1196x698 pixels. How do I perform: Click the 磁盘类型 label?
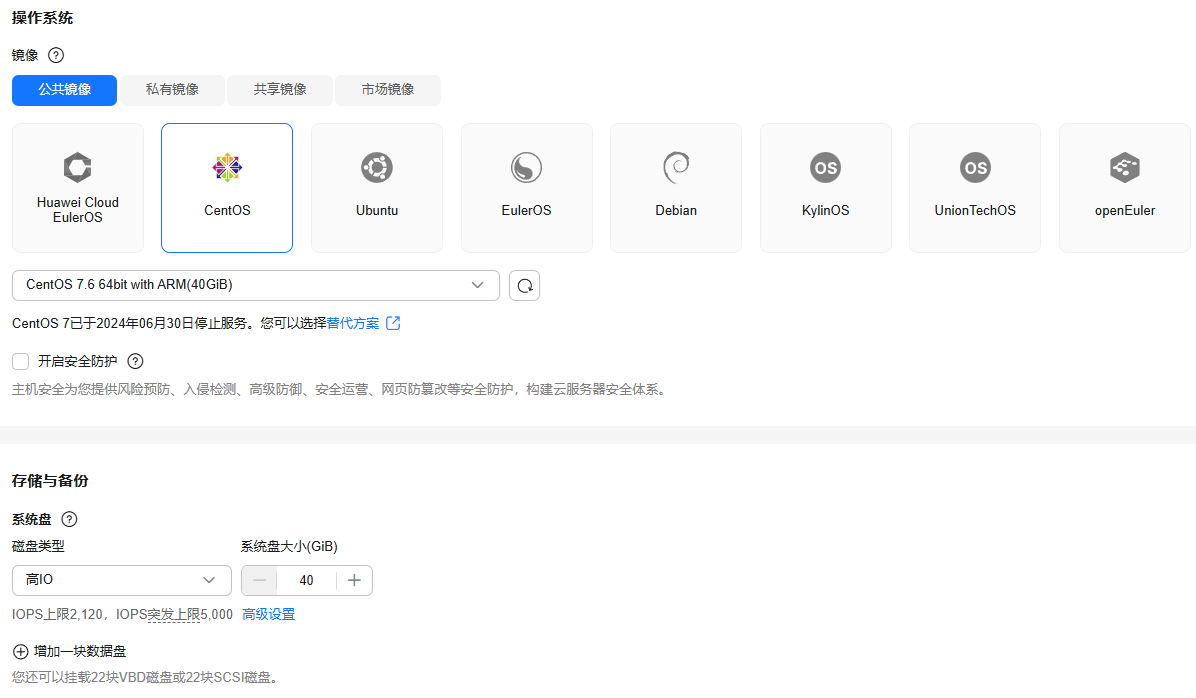(x=38, y=546)
